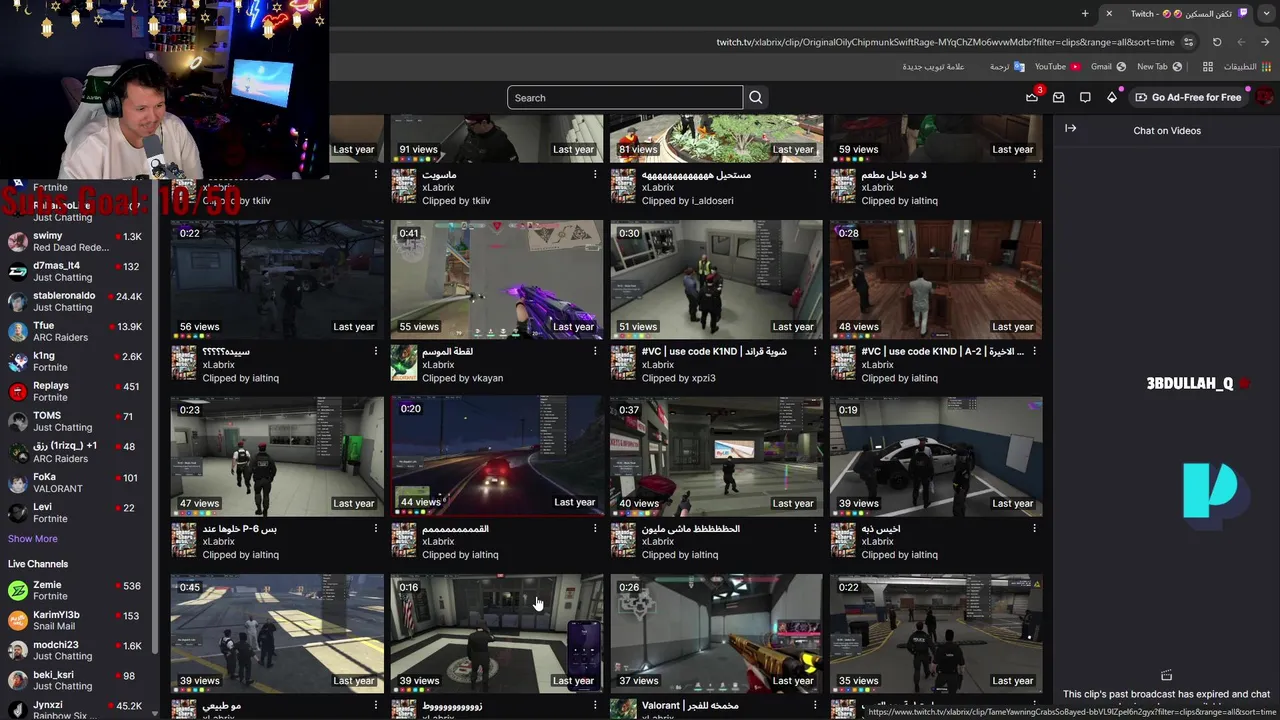Image resolution: width=1280 pixels, height=720 pixels.
Task: Open Levi Fortnite channel in sidebar
Action: coord(76,513)
